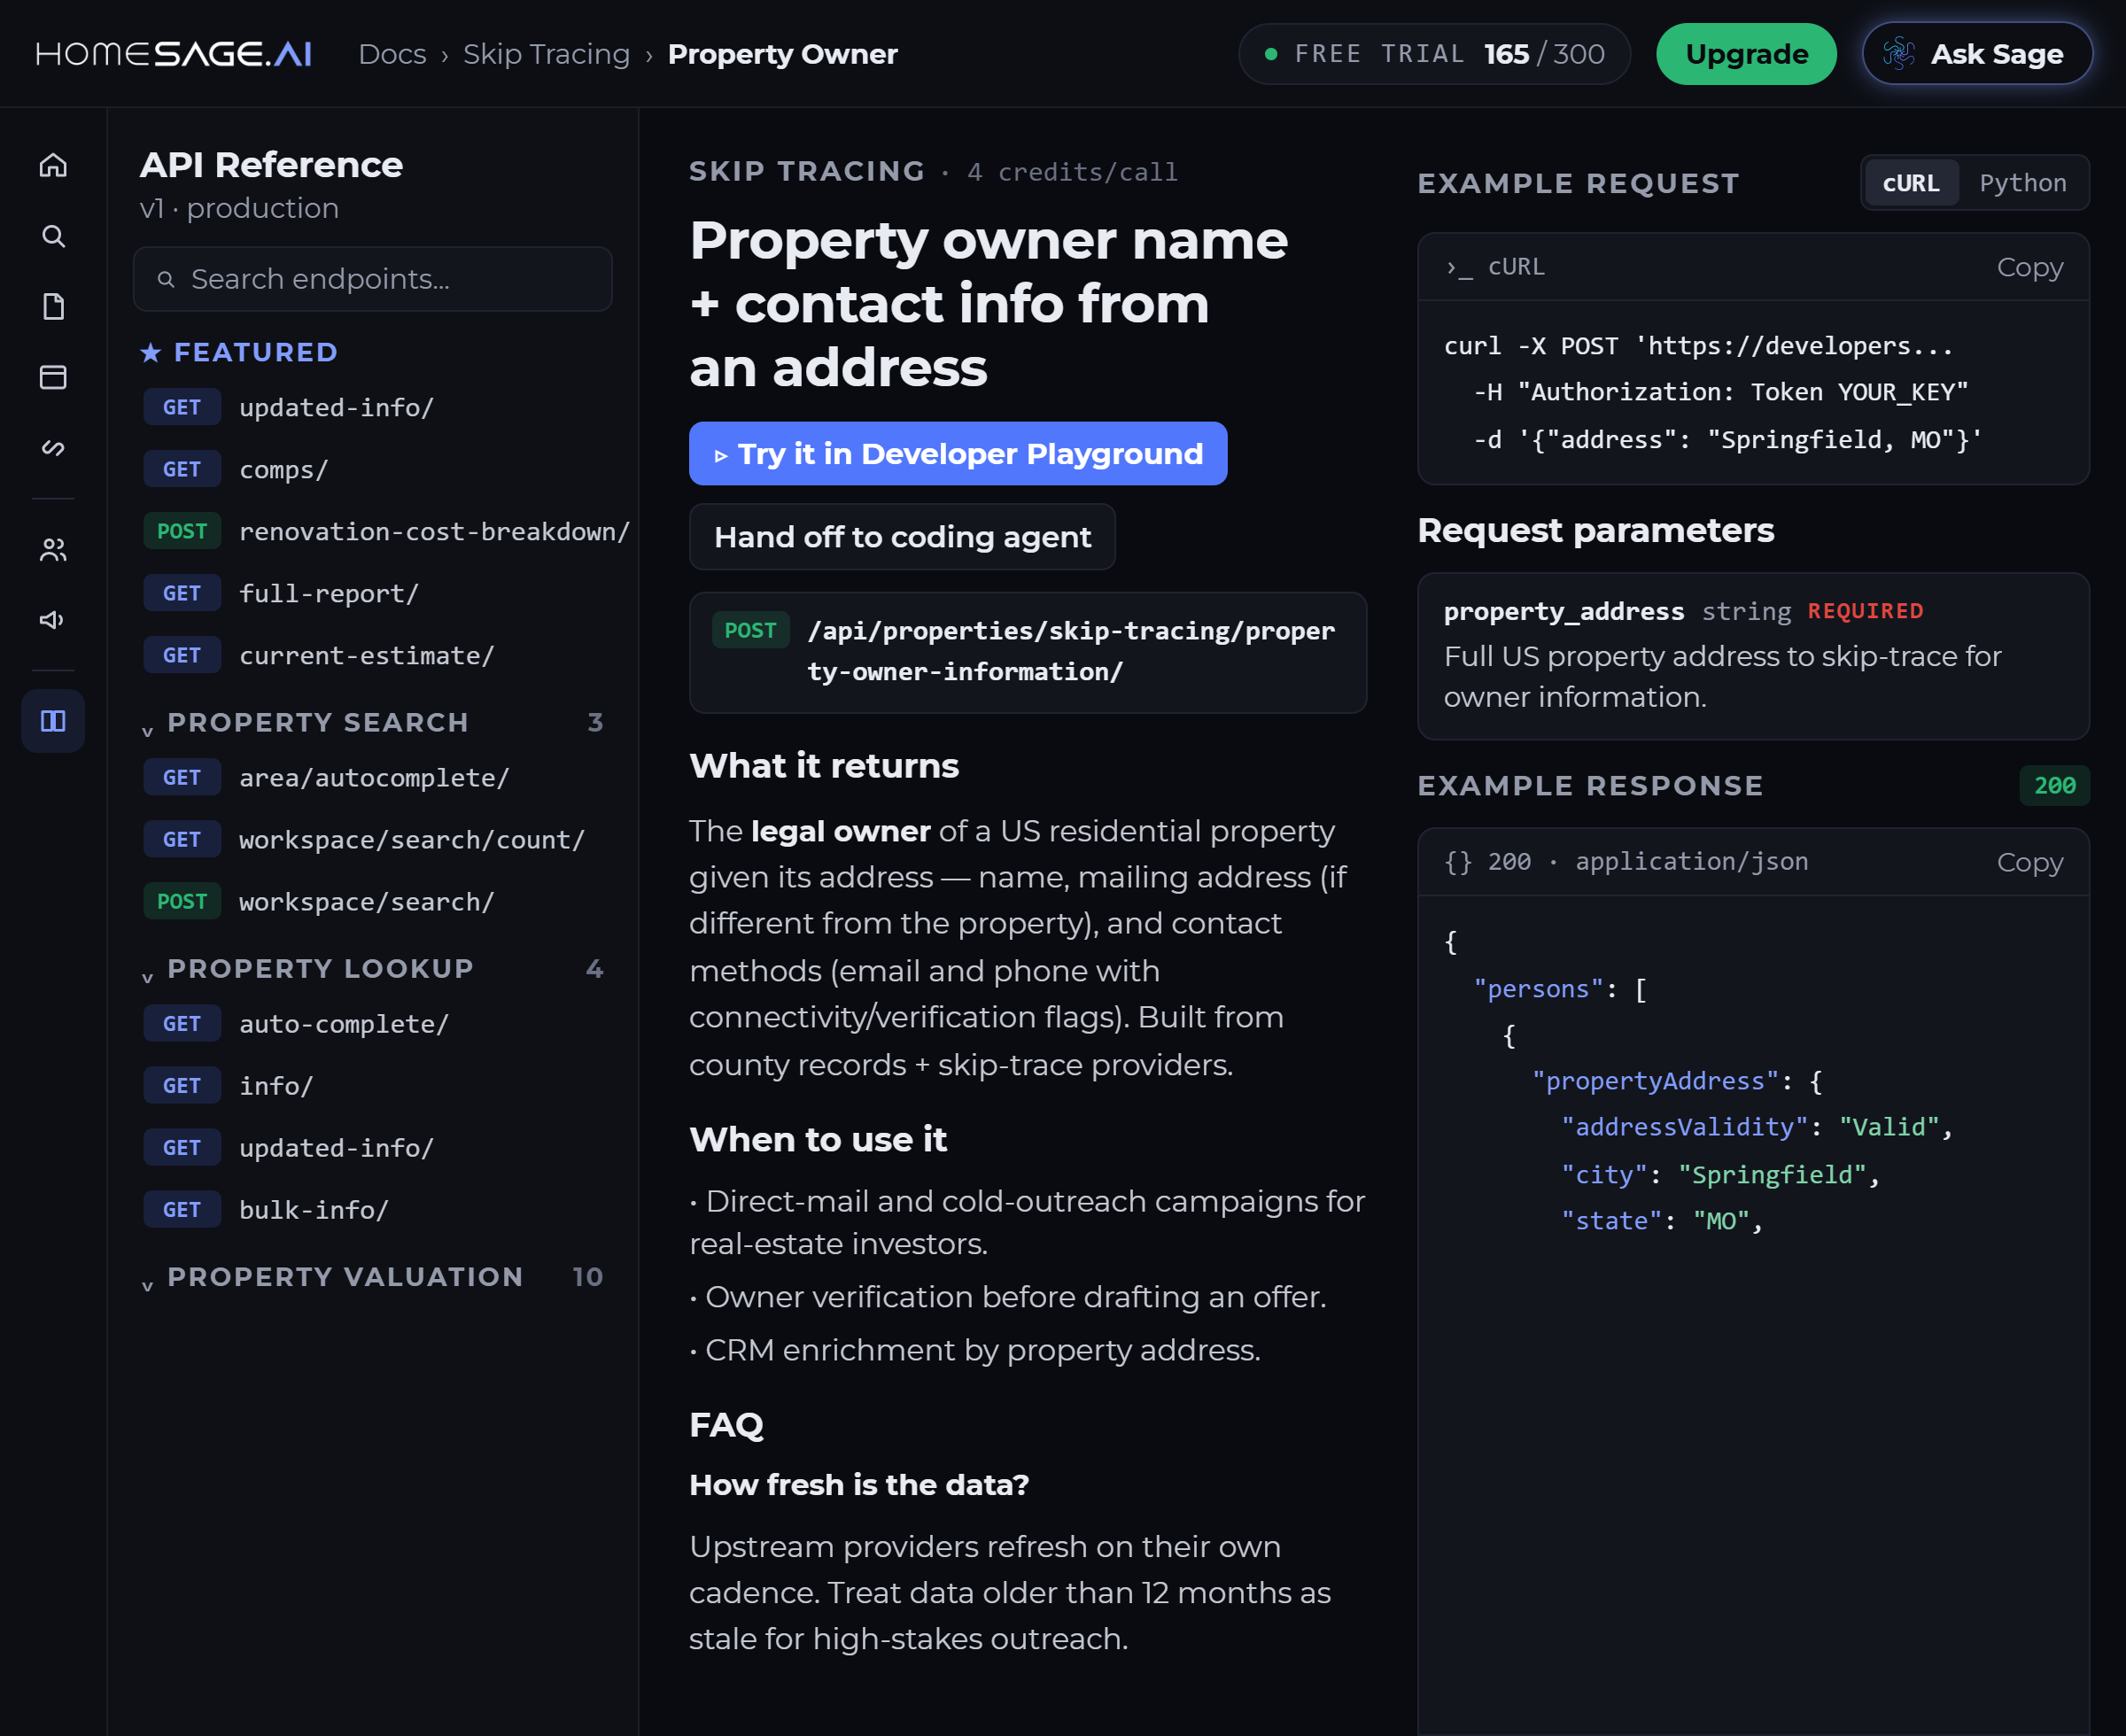
Task: Open GET current-estimate/ endpoint
Action: pyautogui.click(x=372, y=655)
